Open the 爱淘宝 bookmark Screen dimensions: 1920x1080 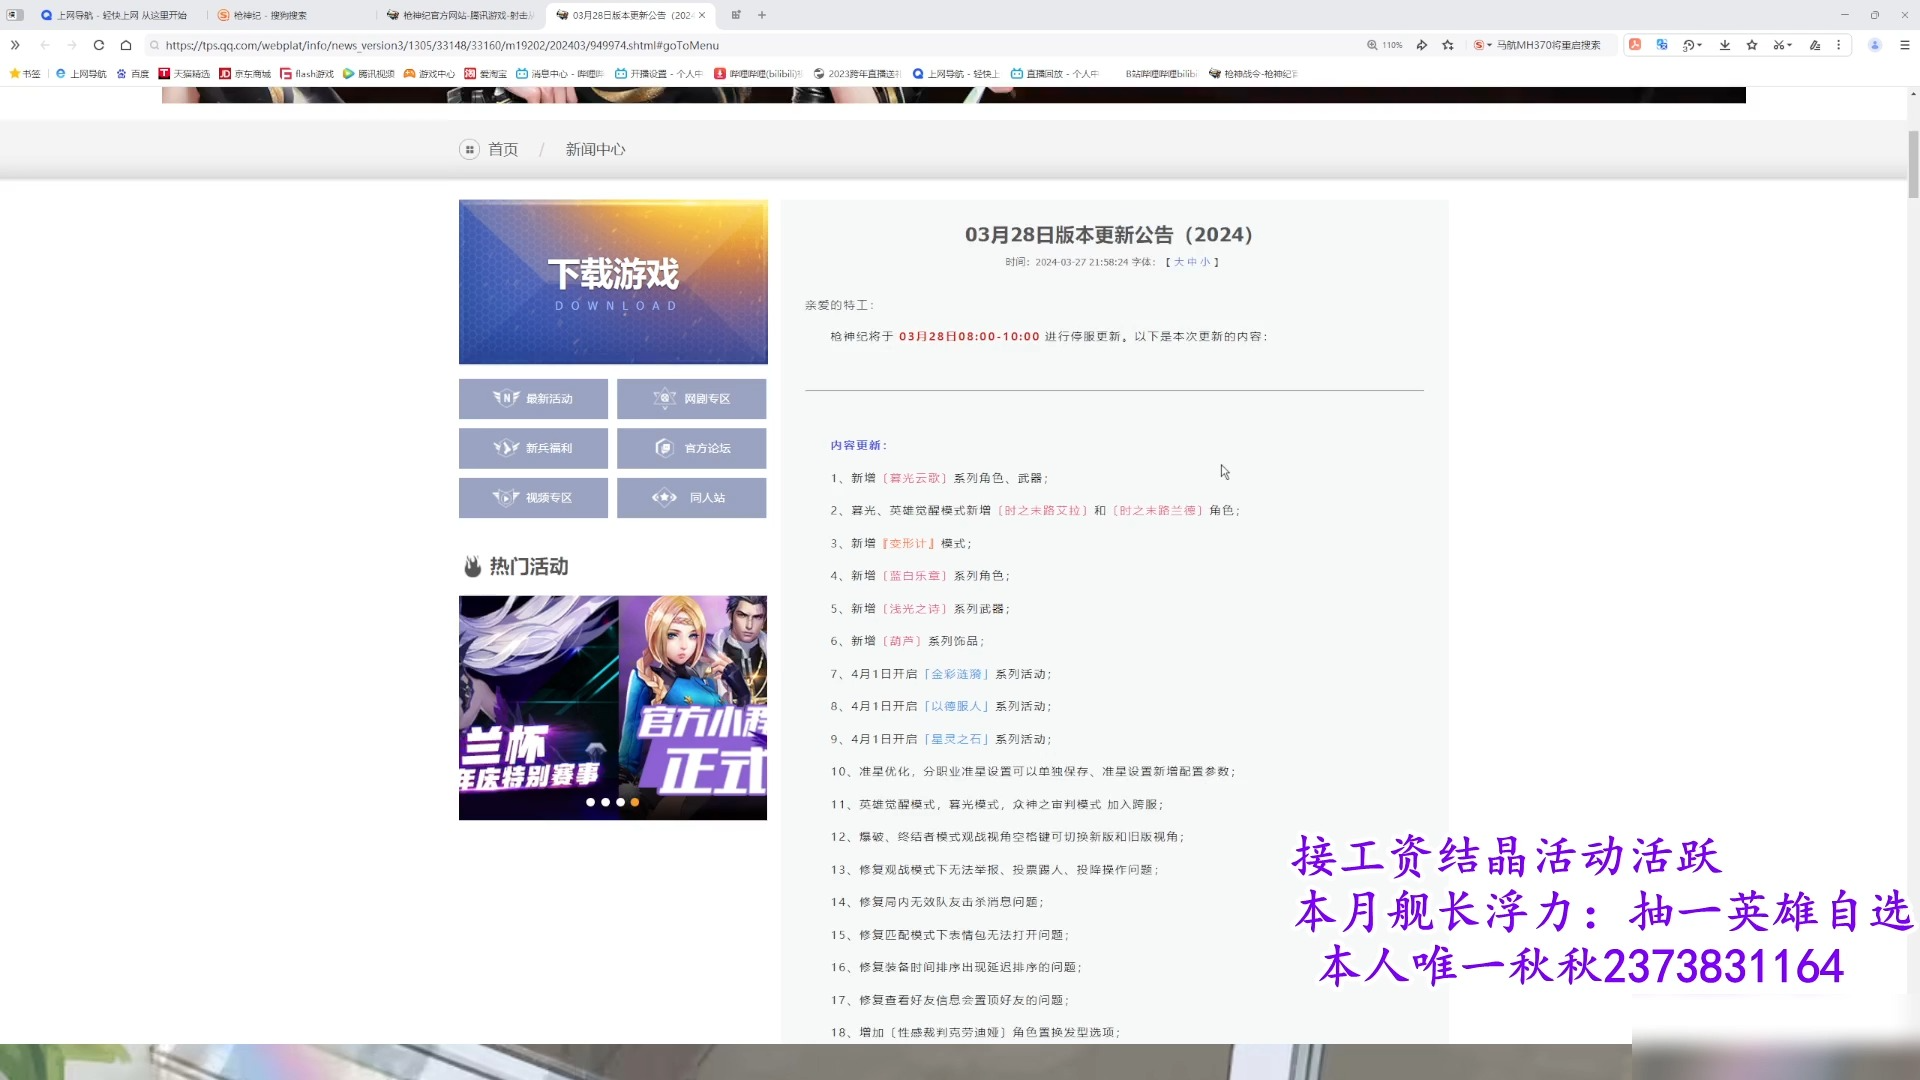coord(486,74)
